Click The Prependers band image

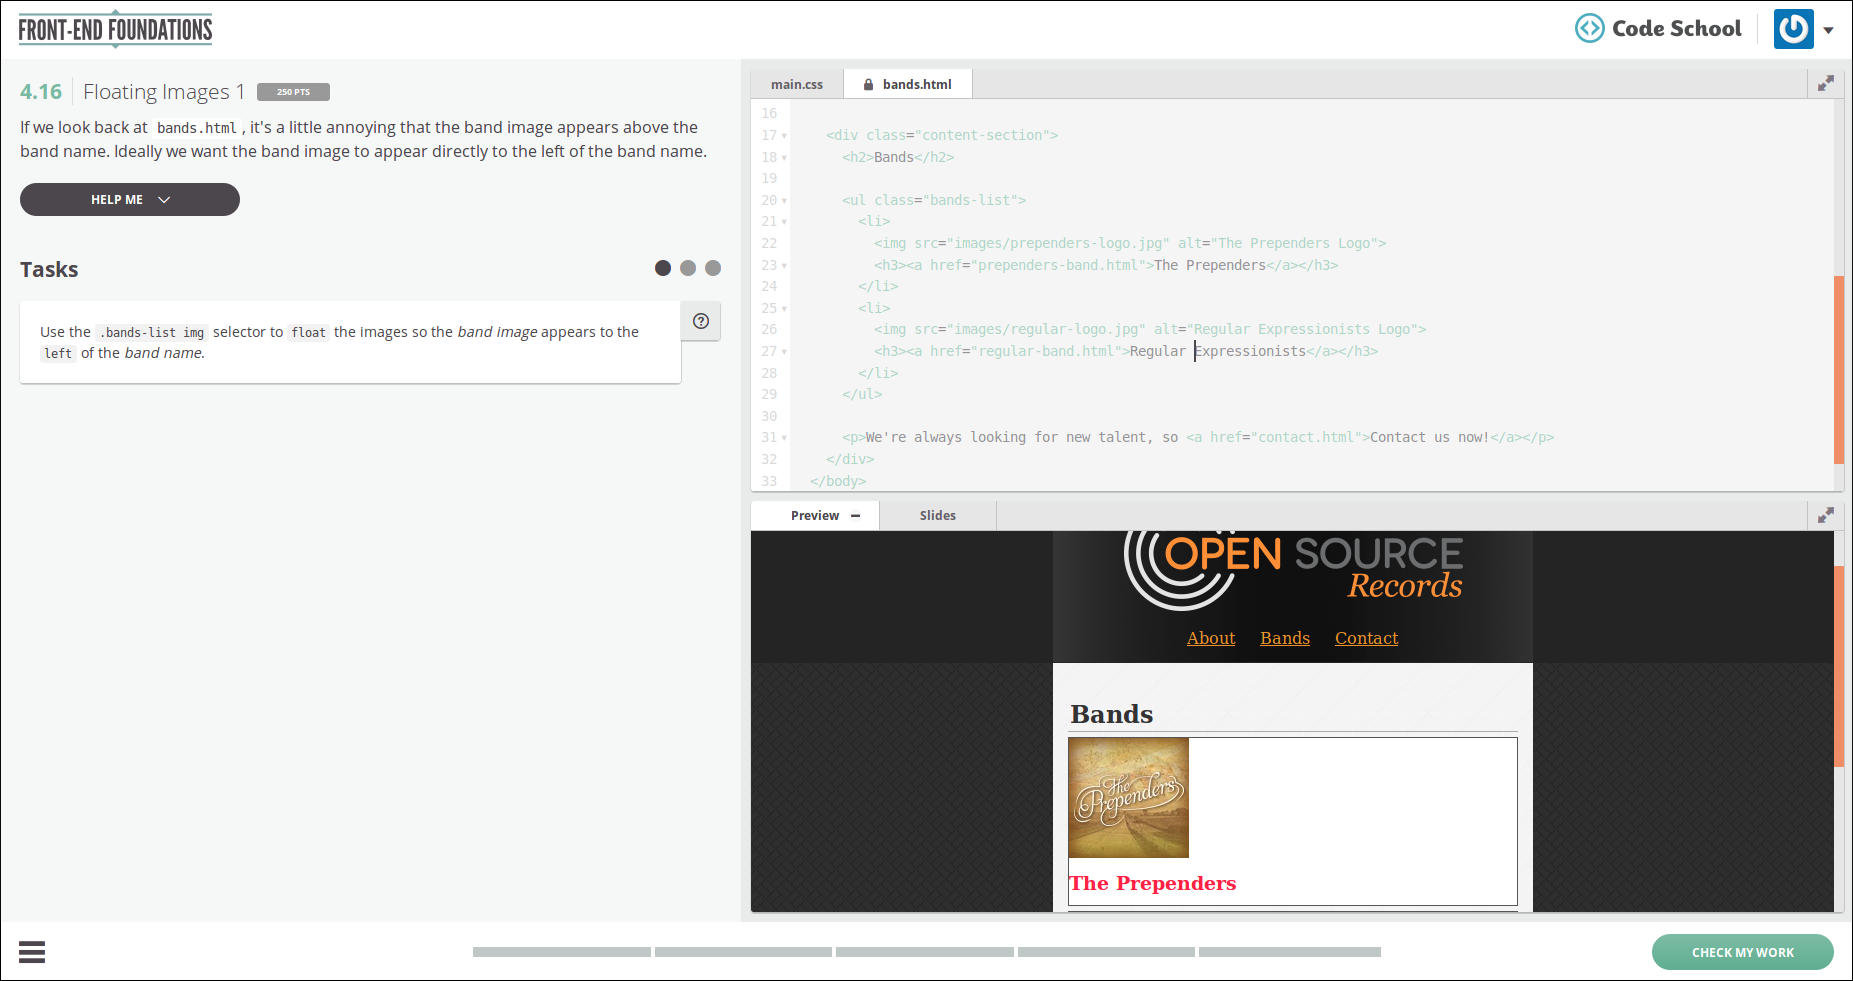click(x=1129, y=798)
